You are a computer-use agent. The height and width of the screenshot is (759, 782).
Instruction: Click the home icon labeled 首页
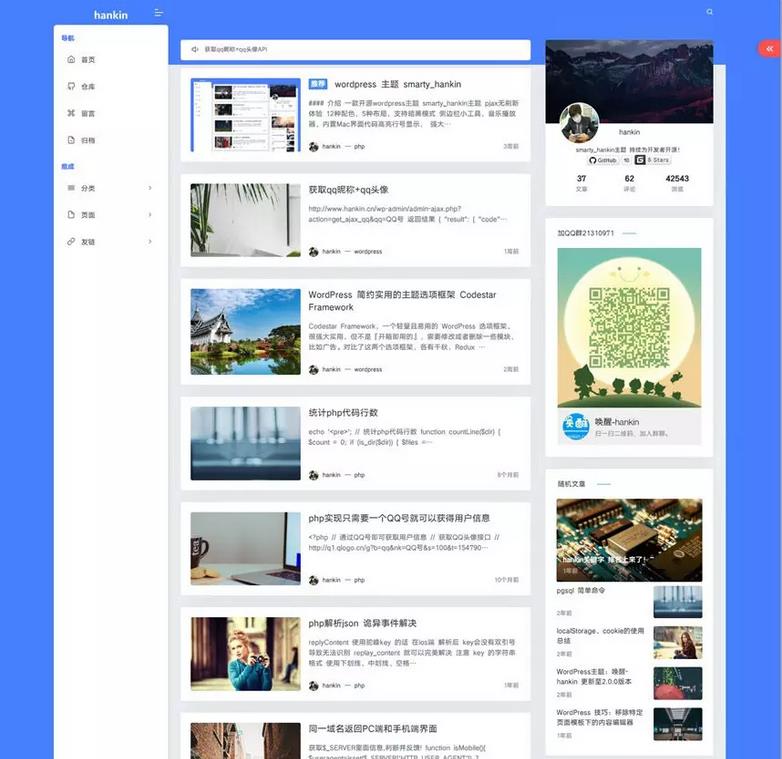tap(71, 60)
